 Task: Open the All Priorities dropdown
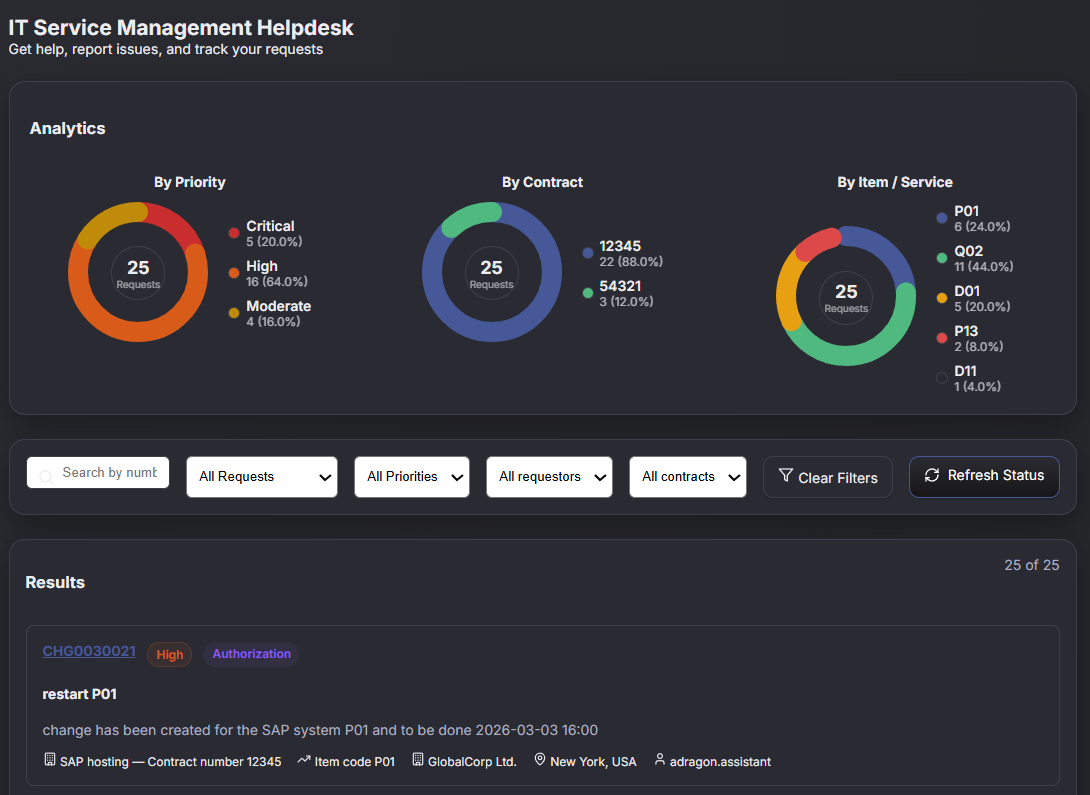411,477
